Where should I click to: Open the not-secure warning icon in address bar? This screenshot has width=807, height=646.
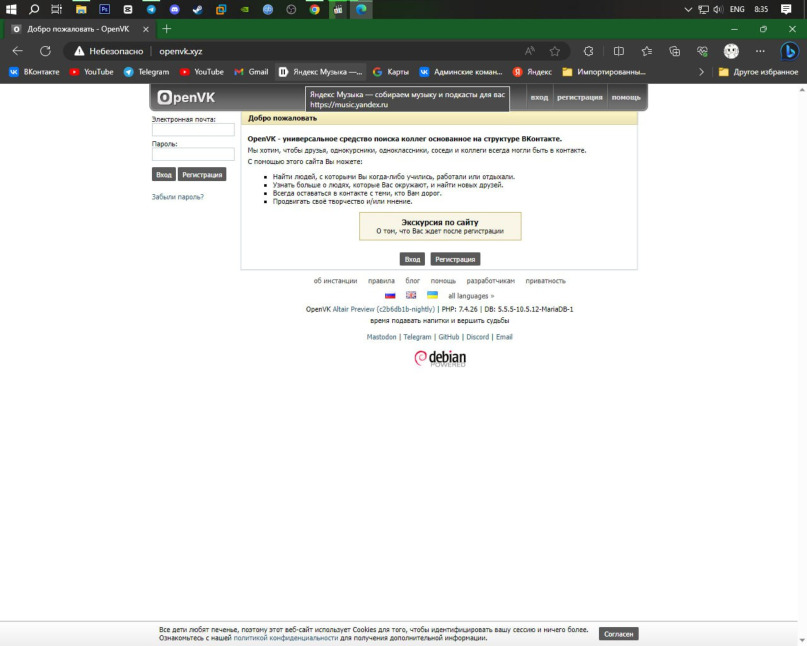click(x=79, y=51)
